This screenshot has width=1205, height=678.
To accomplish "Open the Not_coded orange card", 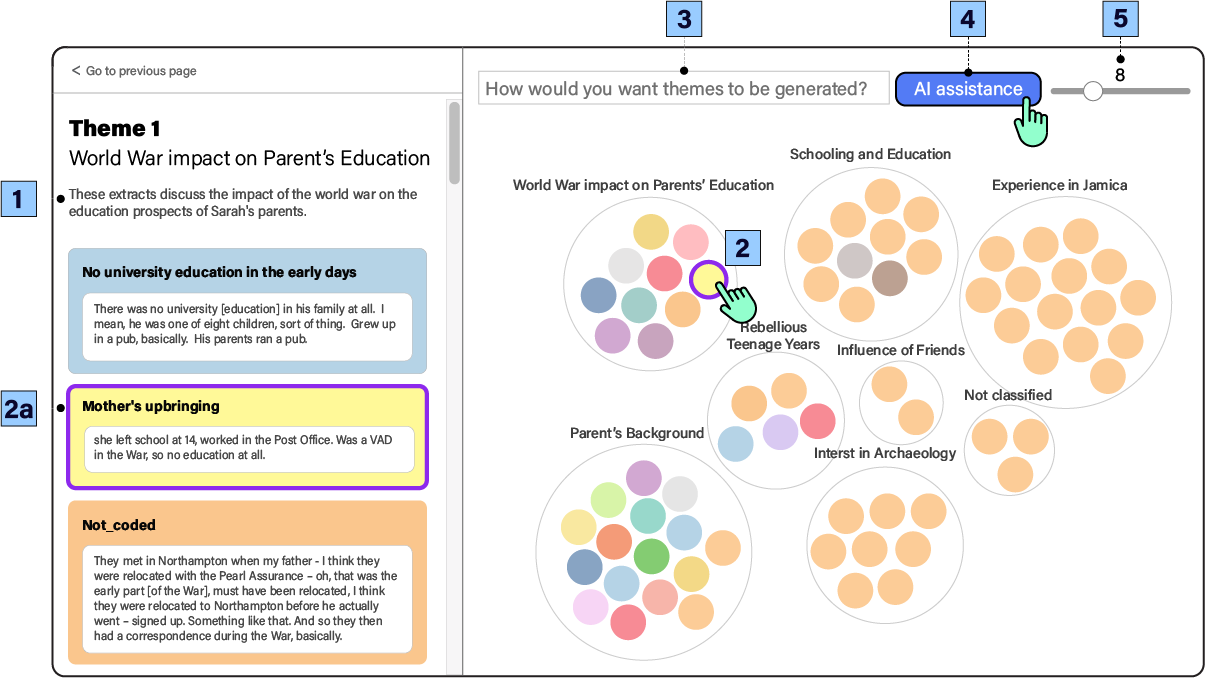I will [x=247, y=583].
